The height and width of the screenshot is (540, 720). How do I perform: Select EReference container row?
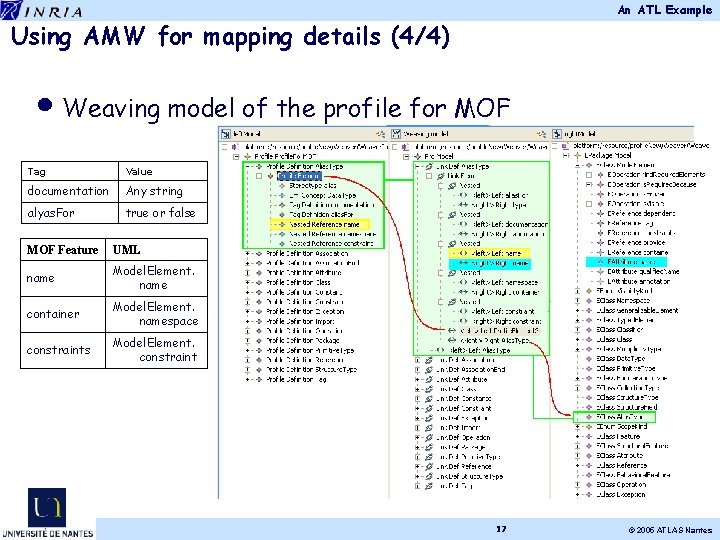point(638,252)
